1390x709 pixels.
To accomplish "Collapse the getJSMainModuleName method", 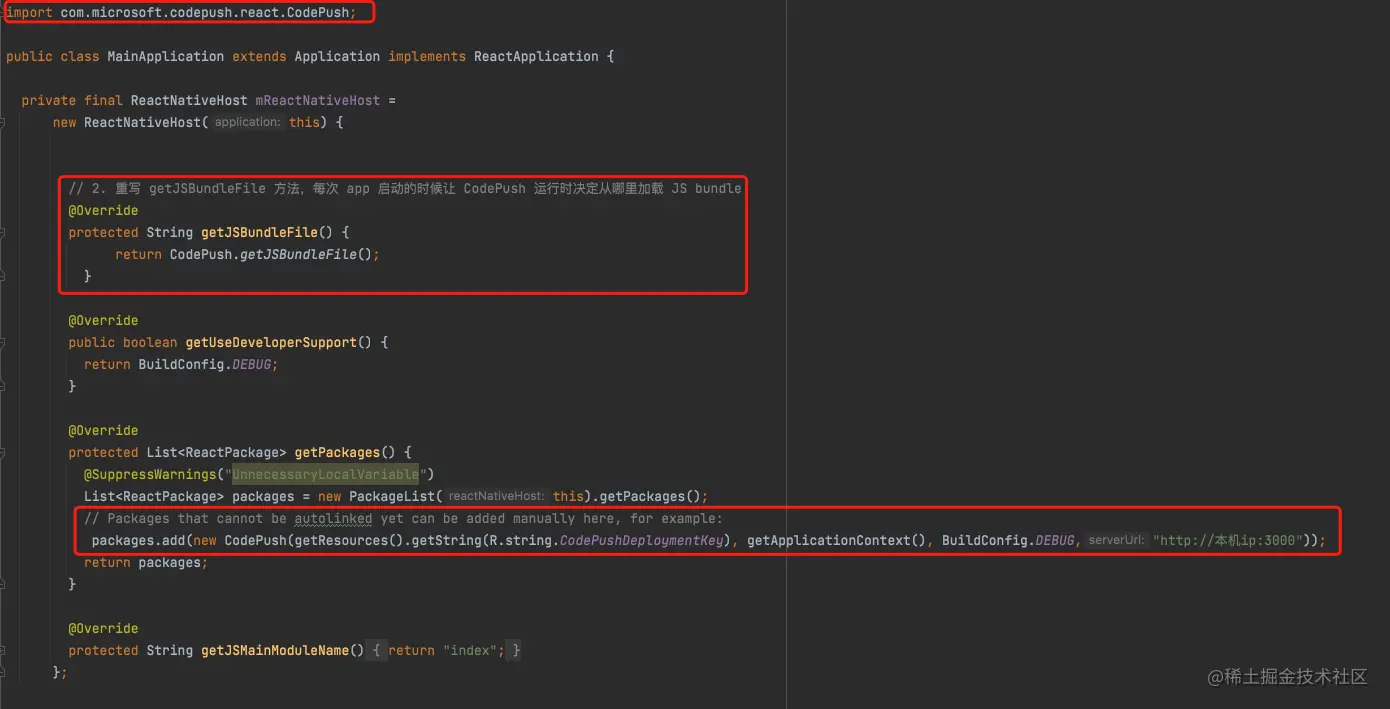I will pos(6,650).
